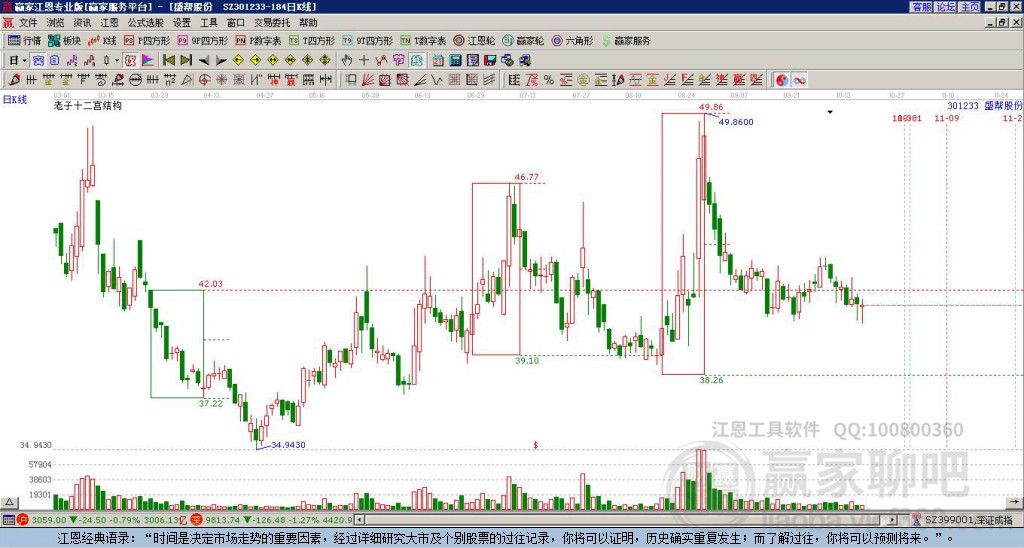Jump to last bar with green skip-forward icon
Screen dimensions: 1024x548
185,61
